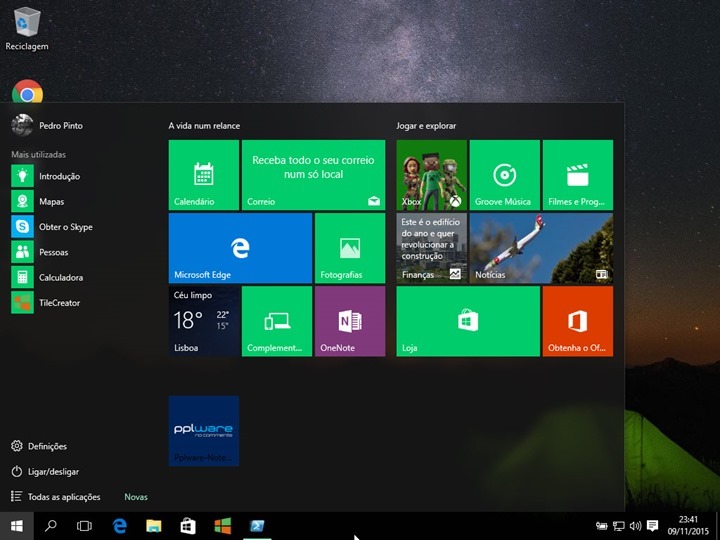Viewport: 720px width, 540px height.
Task: Open the Task View taskbar button
Action: 84,526
